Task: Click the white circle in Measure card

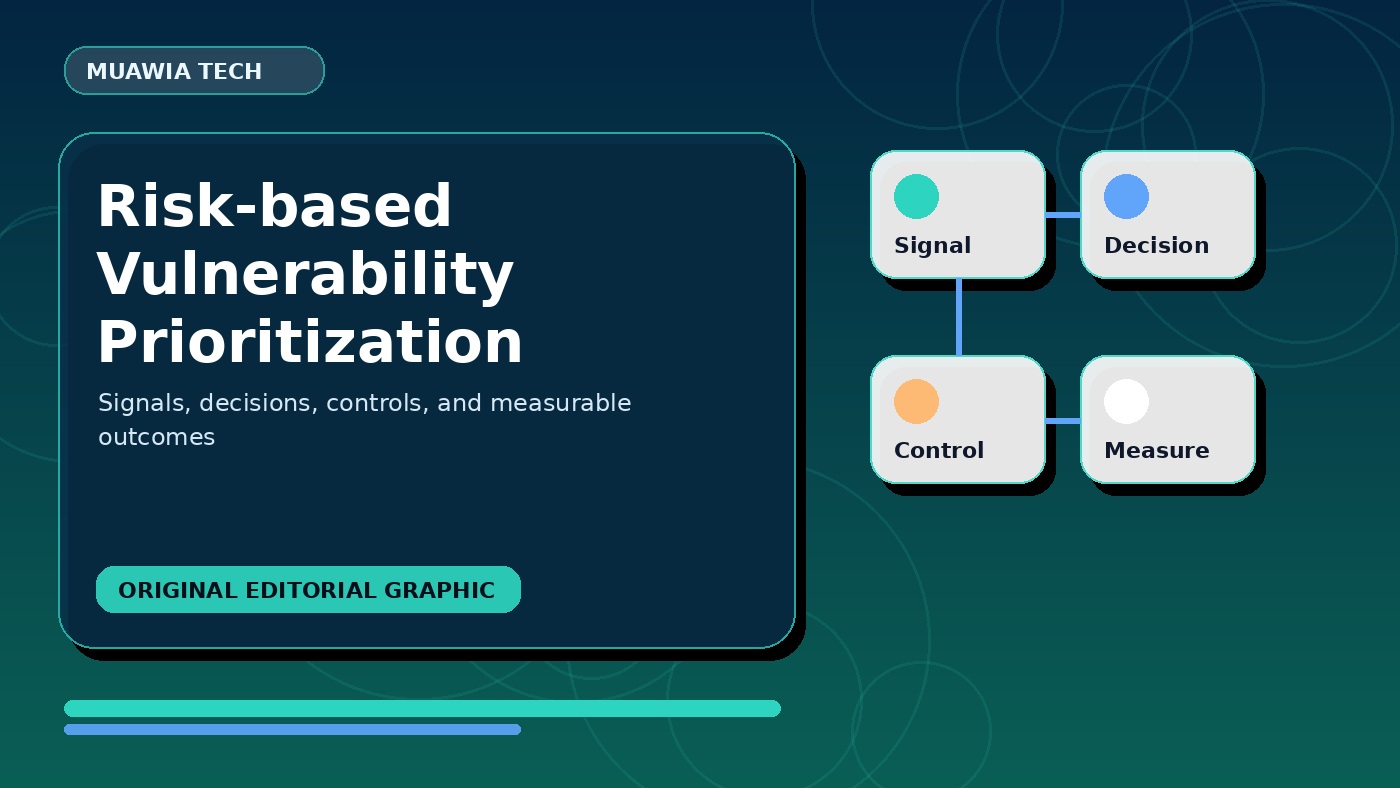Action: [x=1126, y=401]
